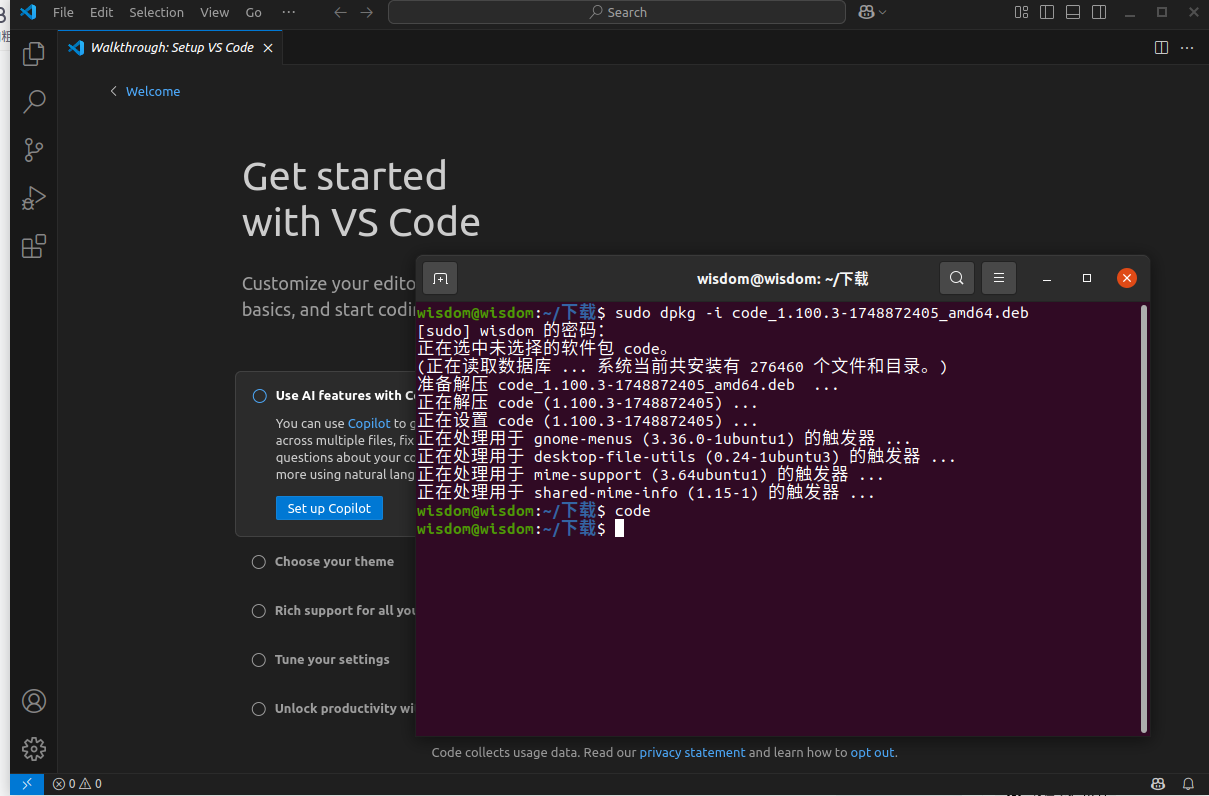Open the Accounts menu icon
This screenshot has width=1209, height=796.
pos(34,701)
